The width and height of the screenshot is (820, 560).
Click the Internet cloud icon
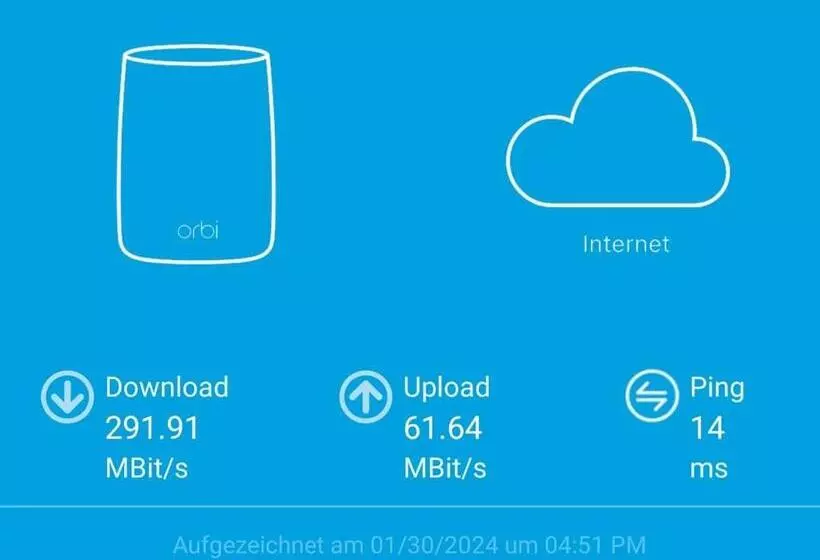[618, 137]
